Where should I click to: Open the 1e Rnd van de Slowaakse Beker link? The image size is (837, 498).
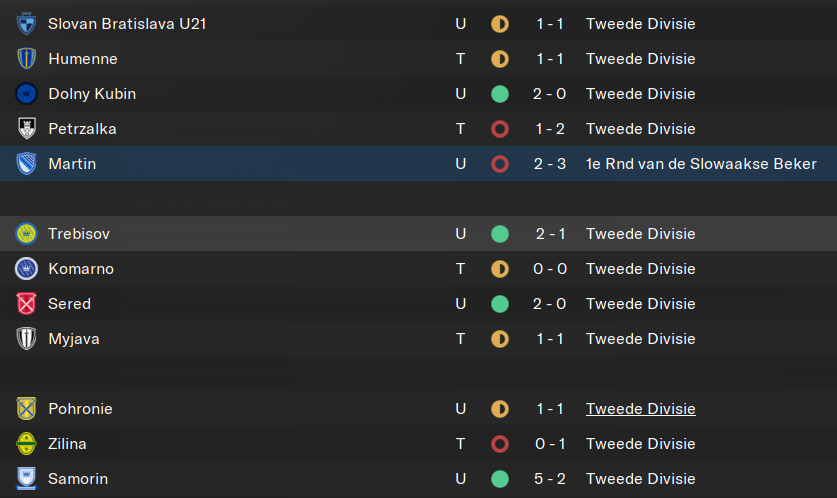(701, 164)
